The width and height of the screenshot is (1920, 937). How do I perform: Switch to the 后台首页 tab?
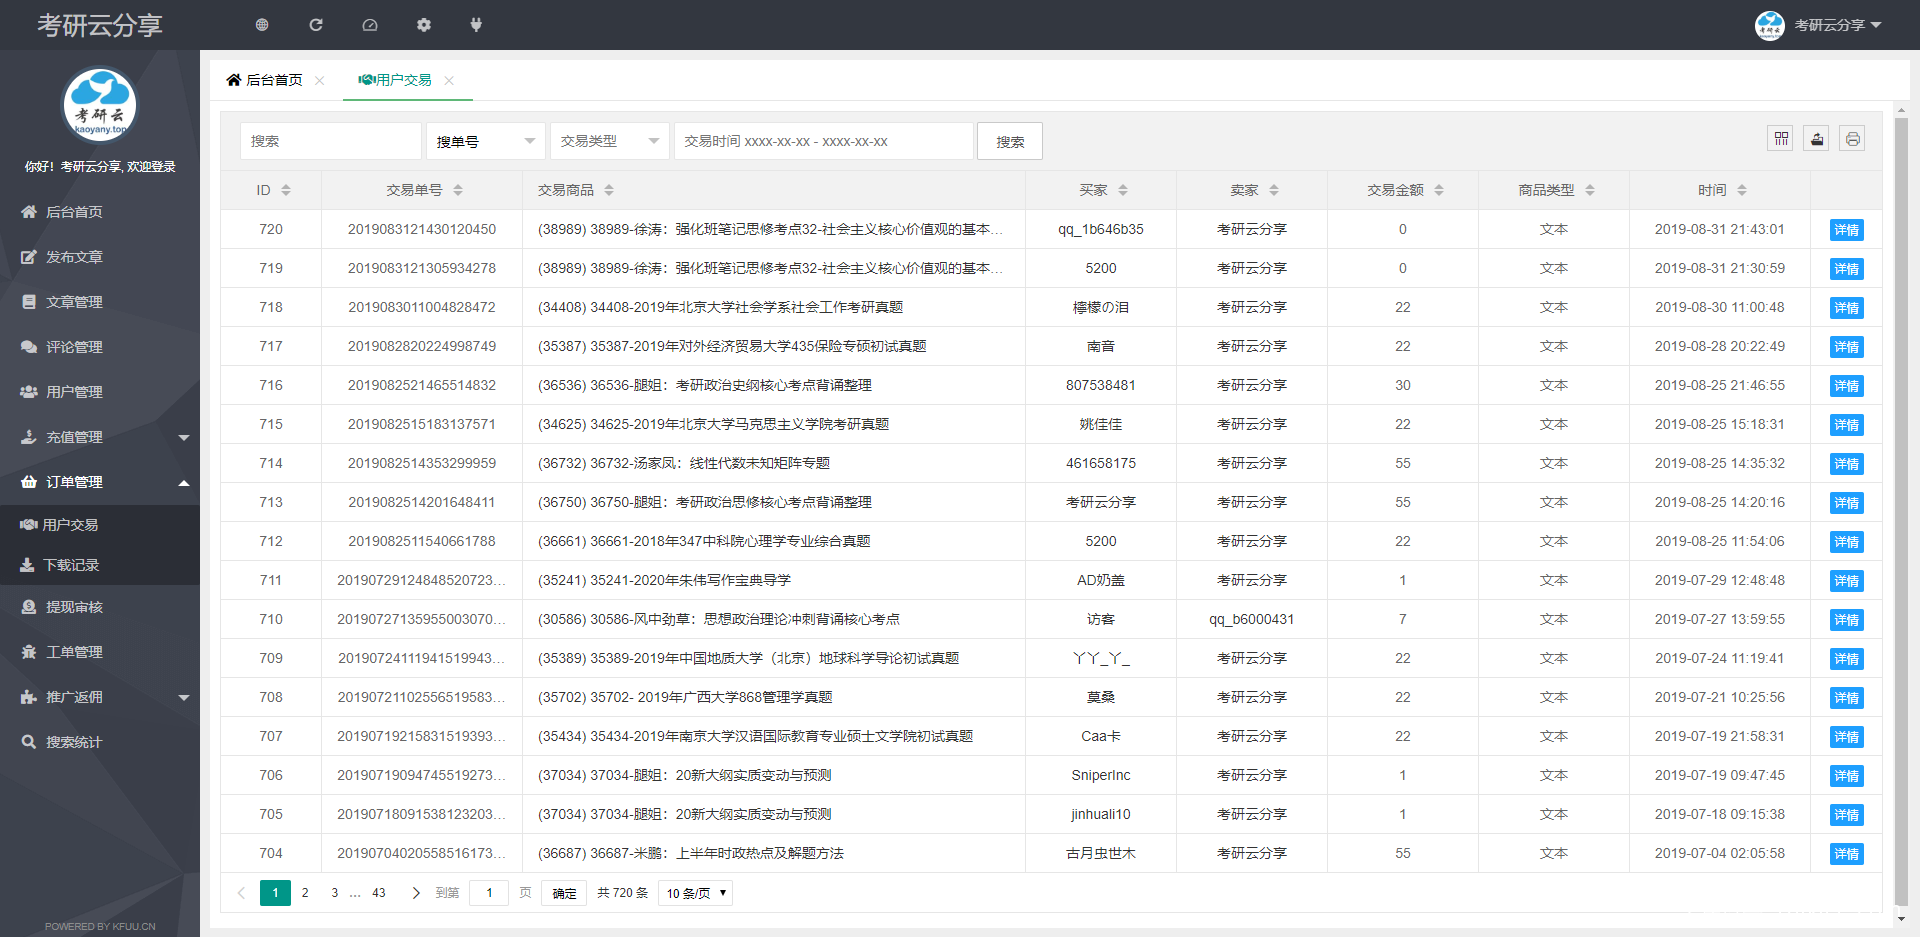click(x=272, y=80)
